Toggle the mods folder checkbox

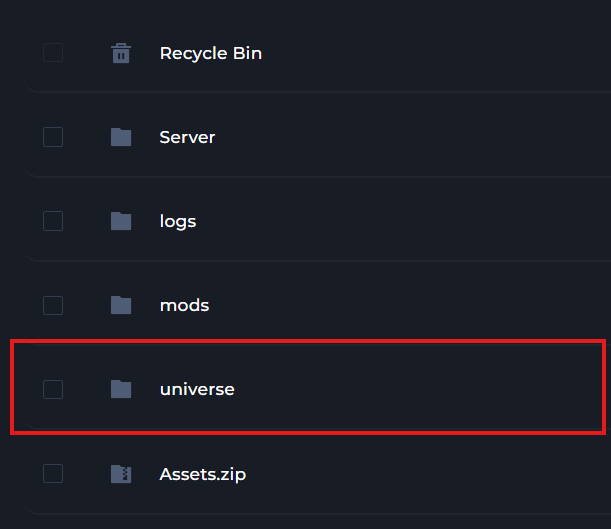click(x=53, y=305)
